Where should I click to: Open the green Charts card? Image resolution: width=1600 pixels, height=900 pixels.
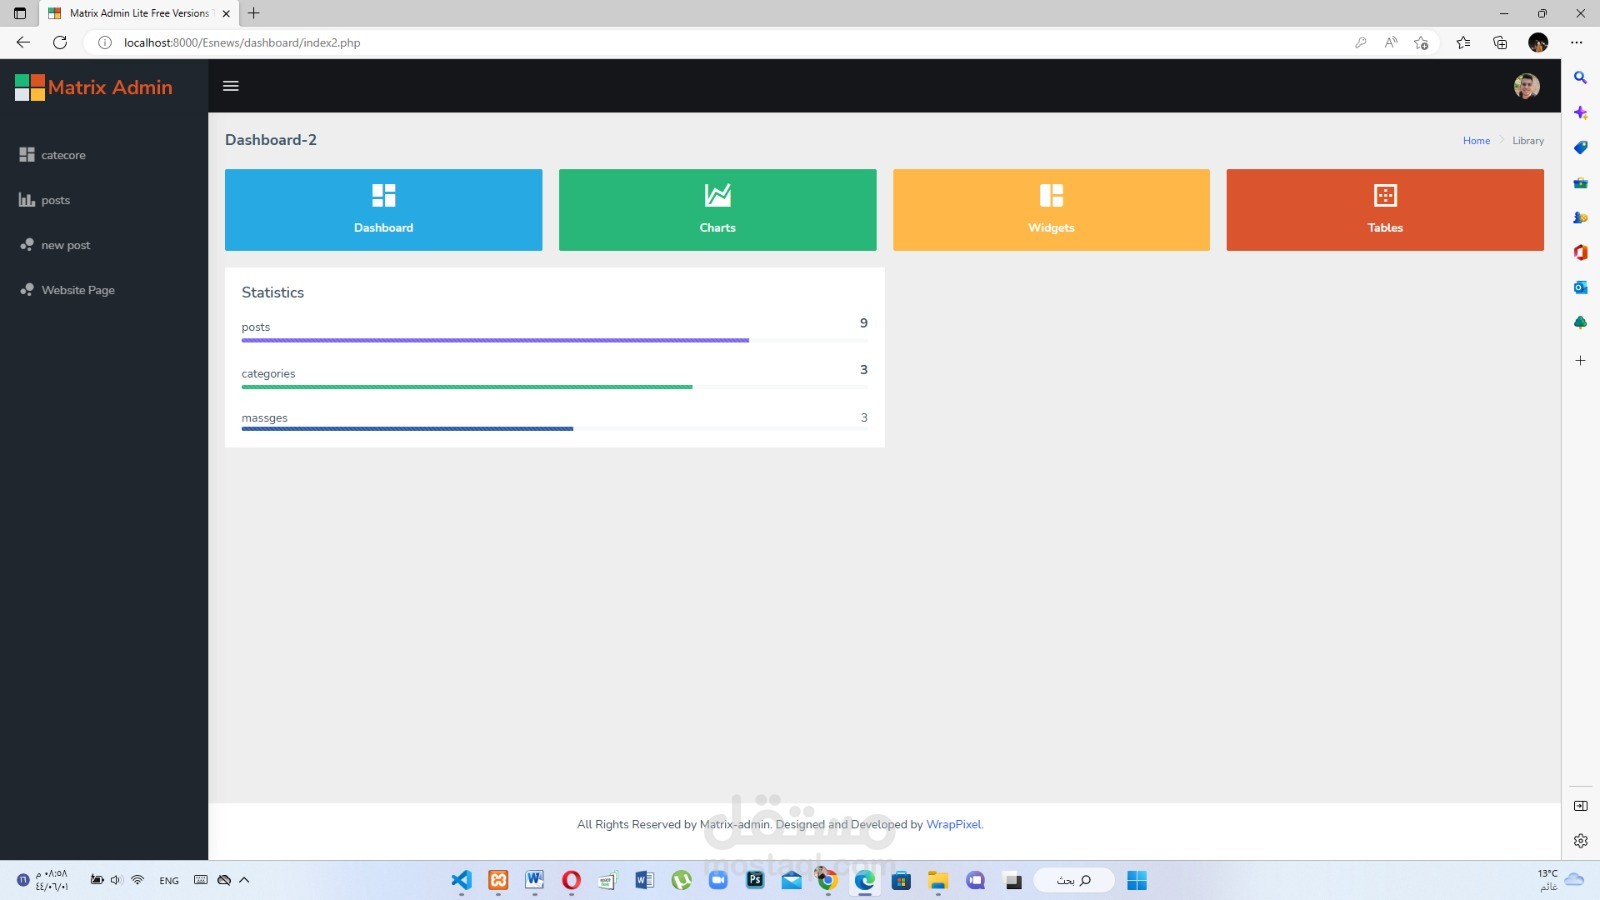(717, 210)
